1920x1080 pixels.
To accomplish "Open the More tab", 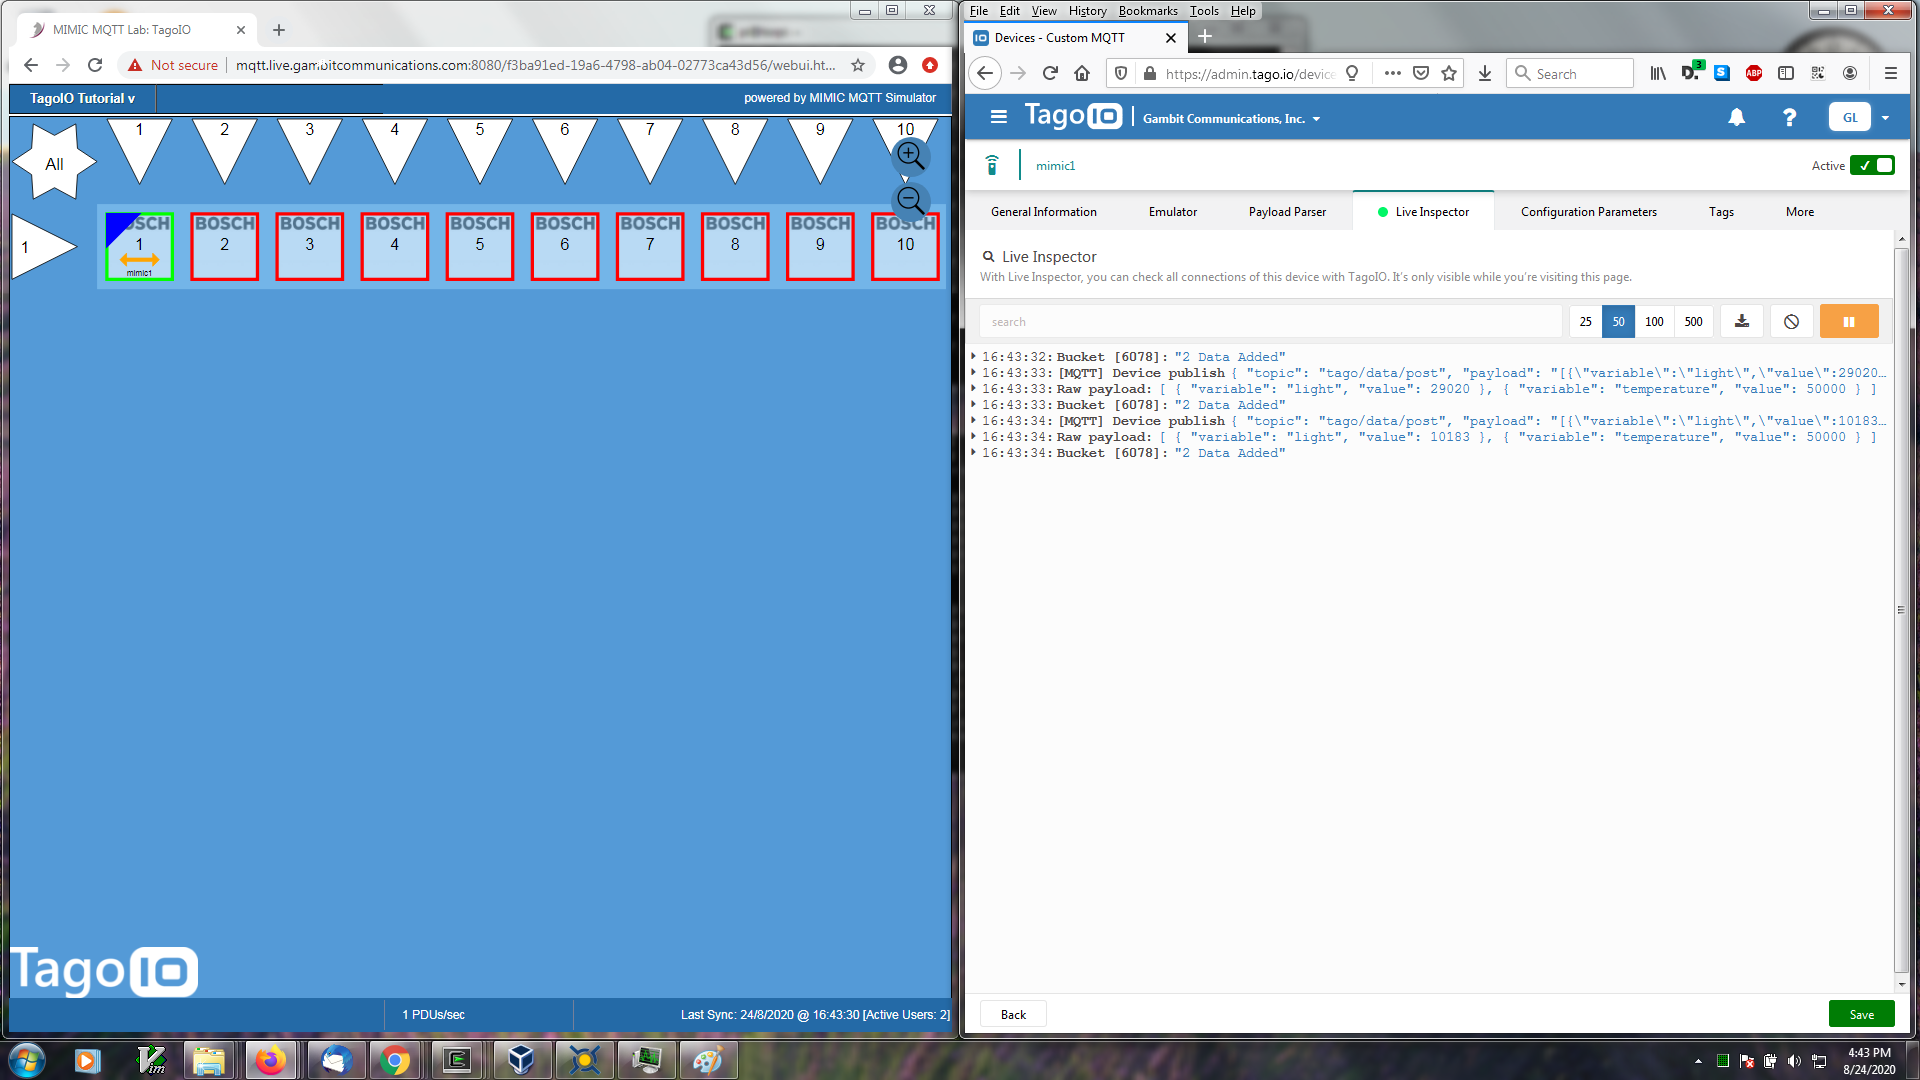I will tap(1800, 212).
